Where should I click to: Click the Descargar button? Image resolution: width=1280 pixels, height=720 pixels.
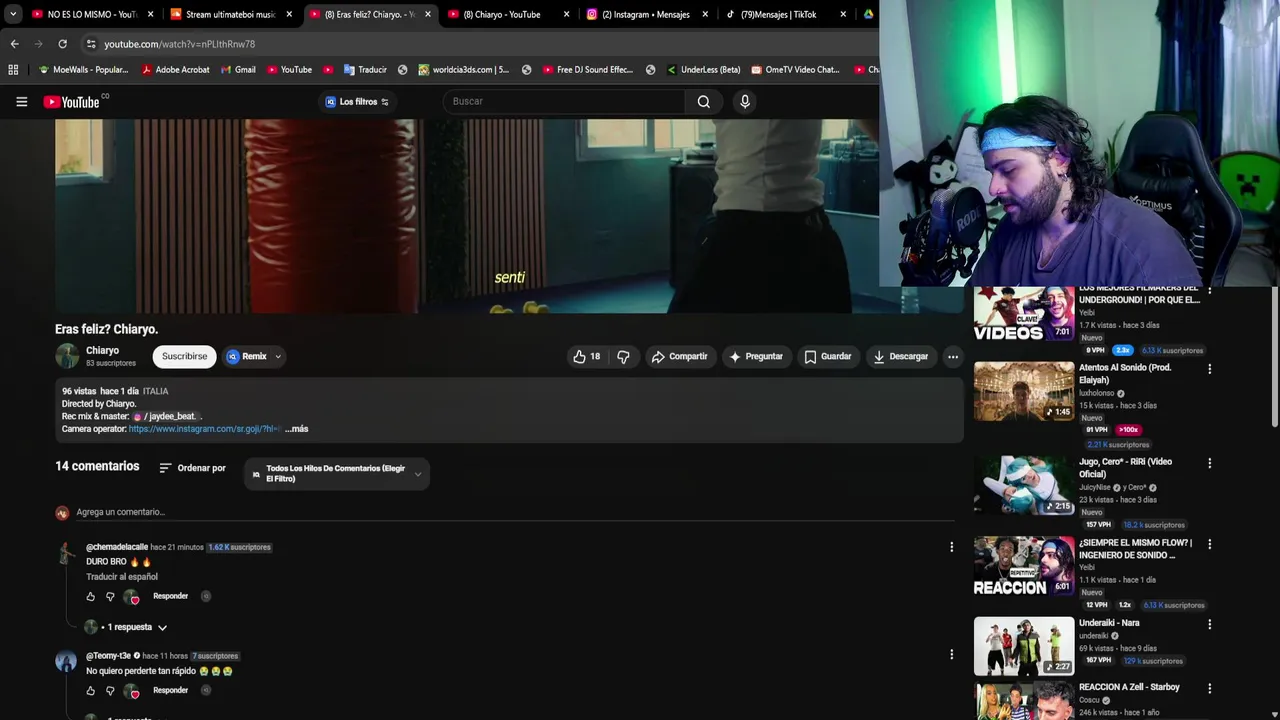[x=901, y=356]
